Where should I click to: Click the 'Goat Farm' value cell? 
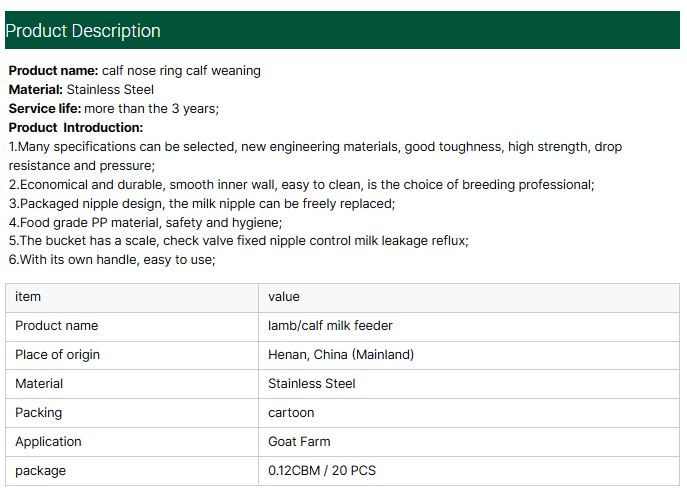click(x=299, y=442)
